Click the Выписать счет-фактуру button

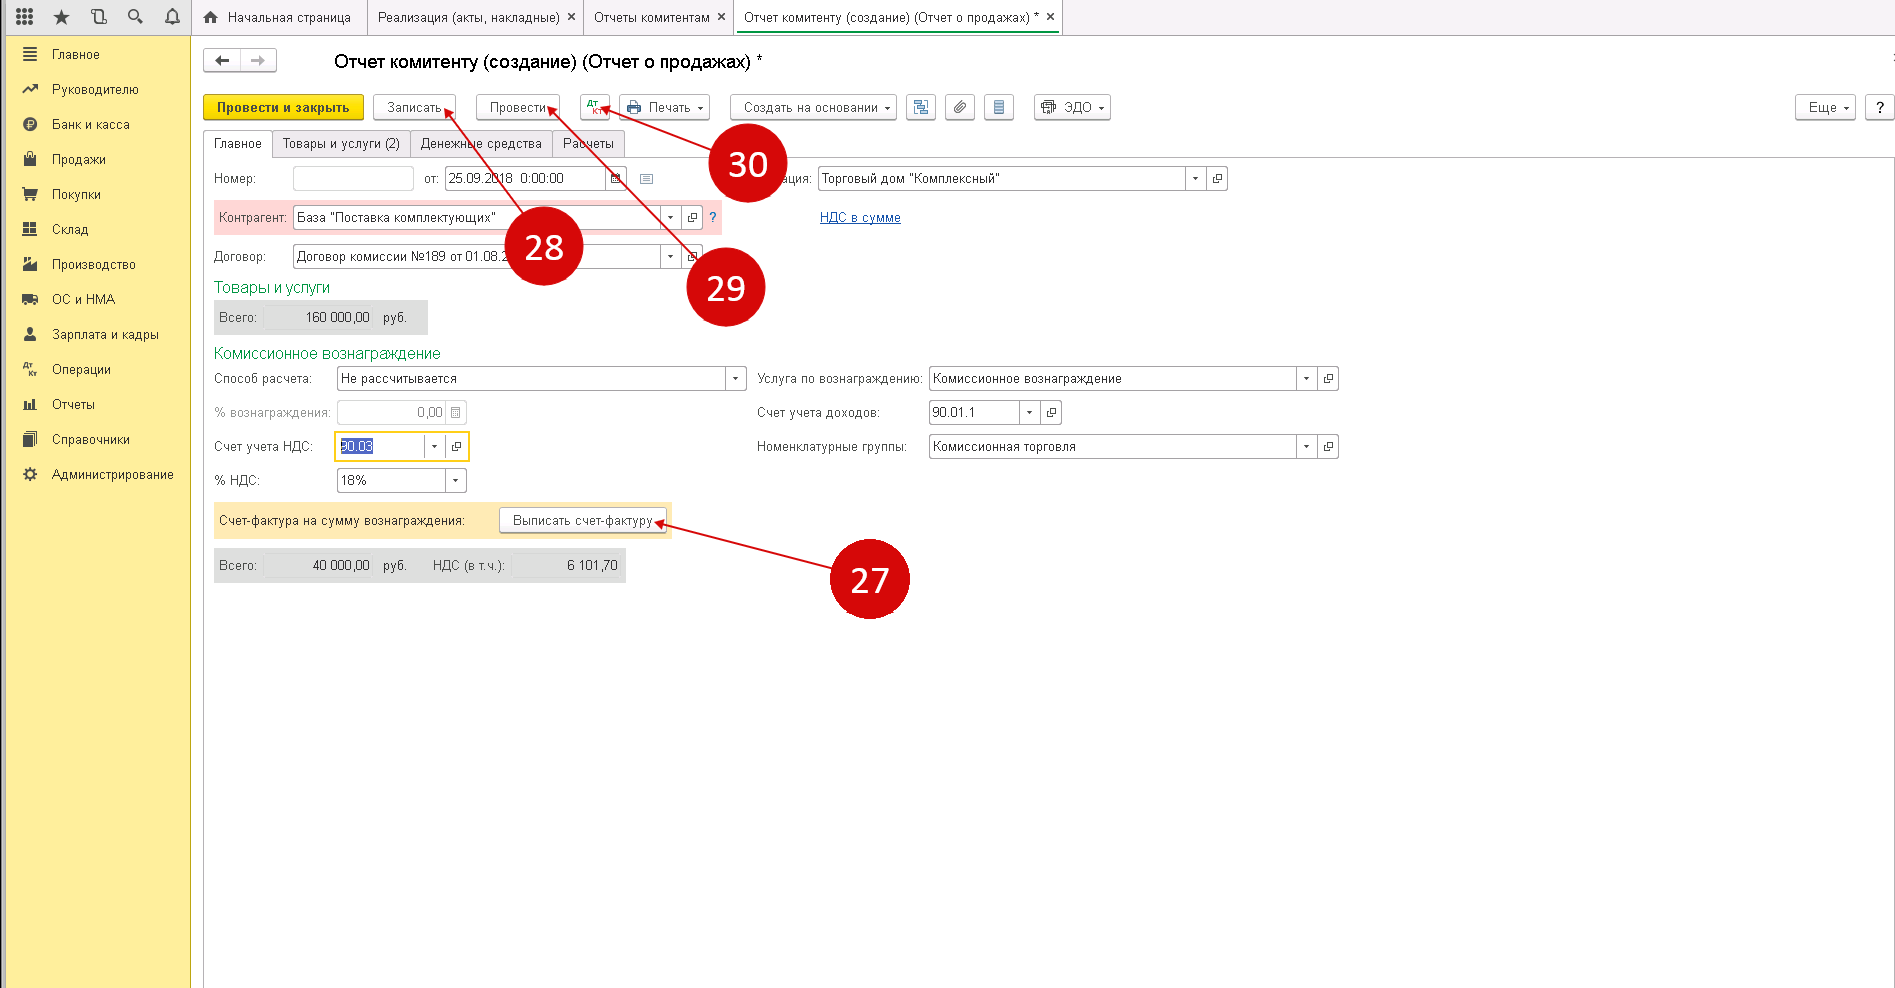click(x=582, y=521)
